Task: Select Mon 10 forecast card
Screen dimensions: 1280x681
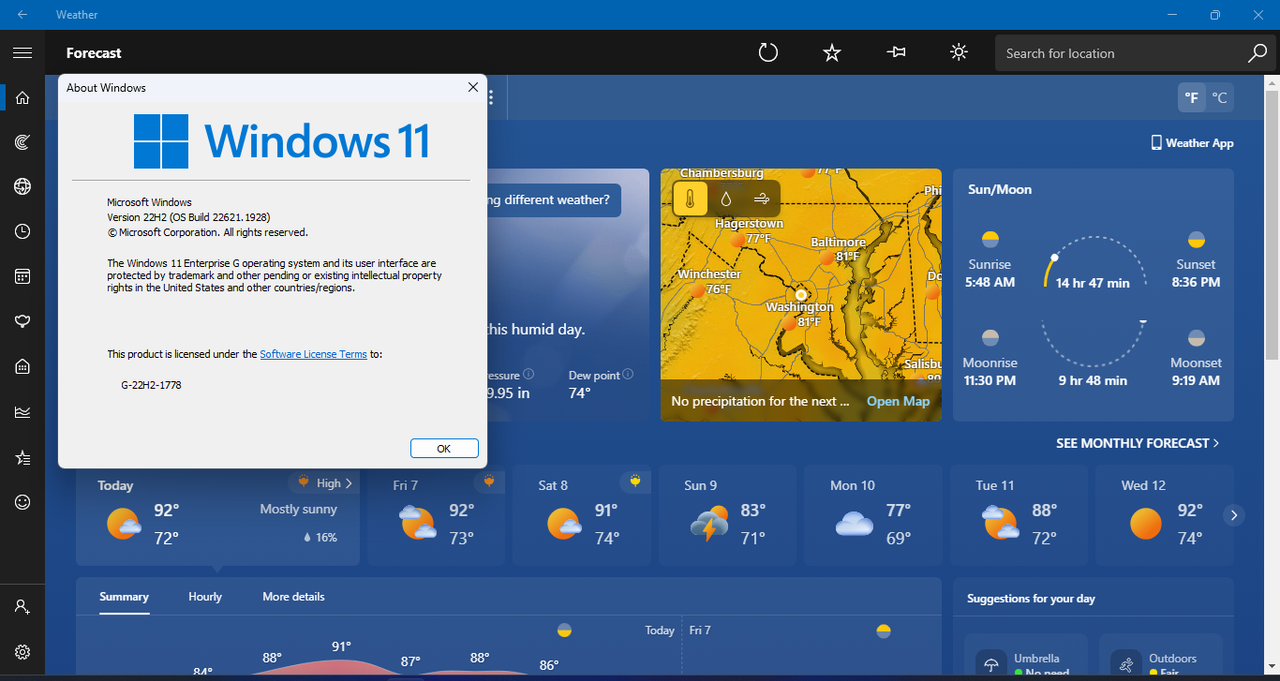Action: coord(874,516)
